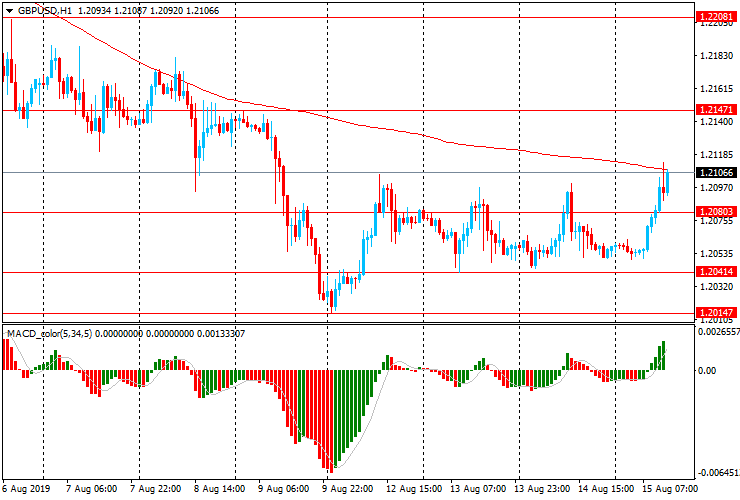Click the current price label 1.21066
Screen dimensions: 740x500
coord(716,173)
